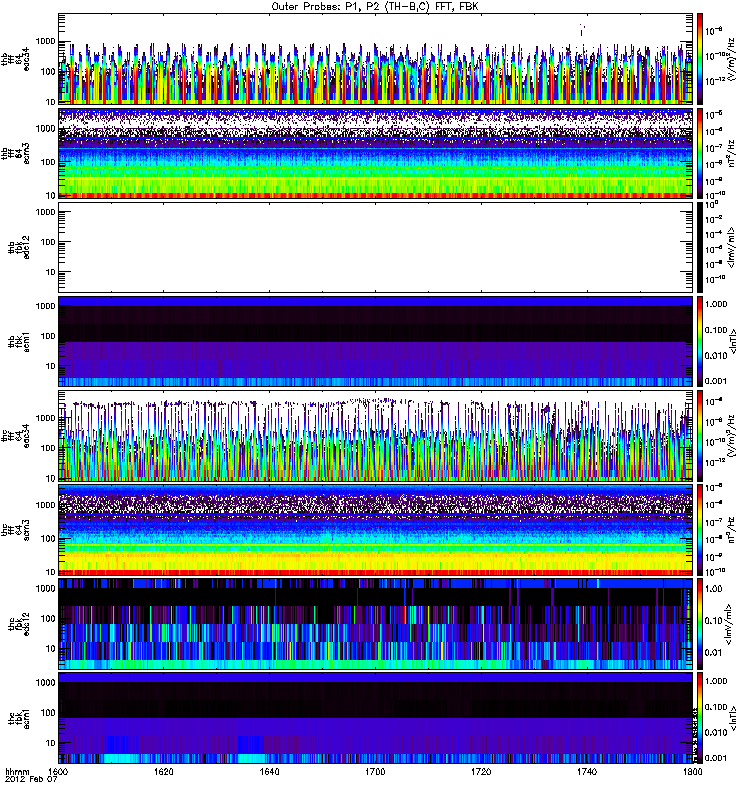Screen dimensions: 750x800
Task: Click the "hhmm" axis label
Action: 17,771
